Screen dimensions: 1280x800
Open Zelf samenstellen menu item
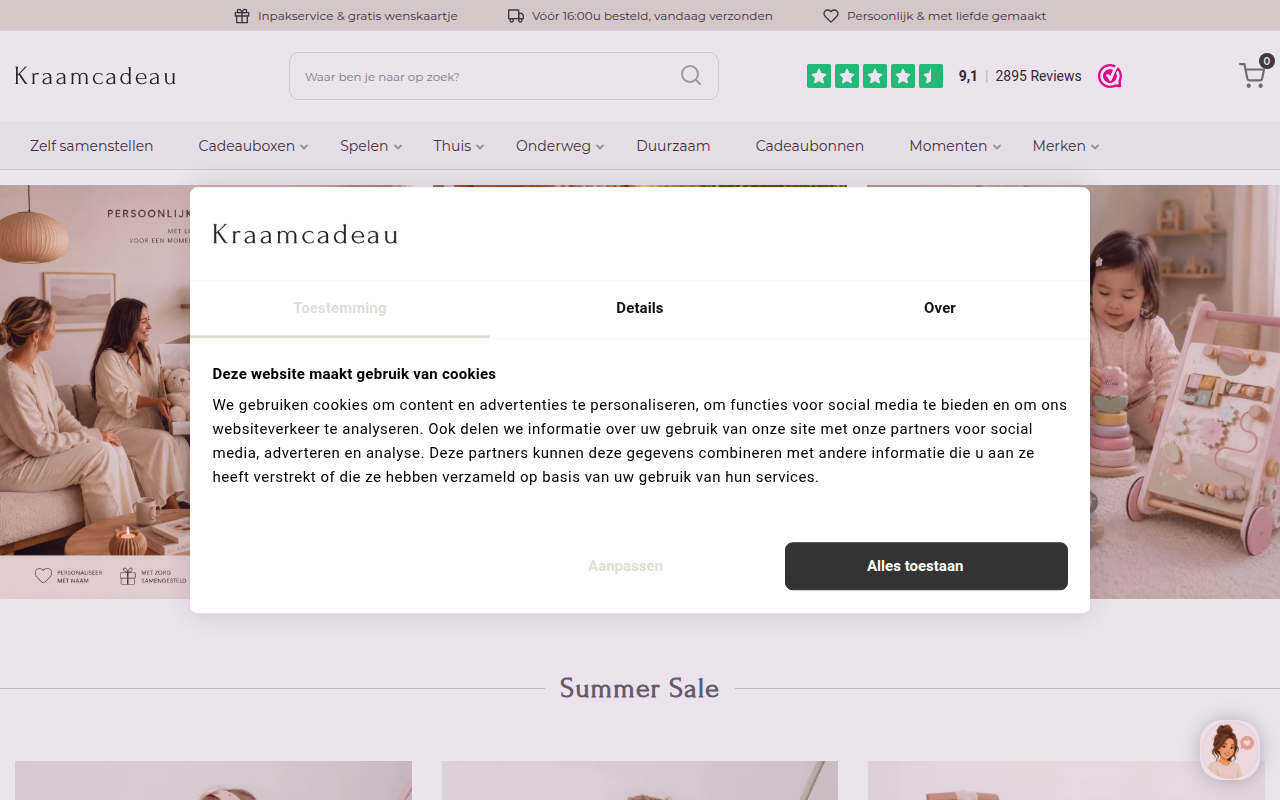[92, 146]
